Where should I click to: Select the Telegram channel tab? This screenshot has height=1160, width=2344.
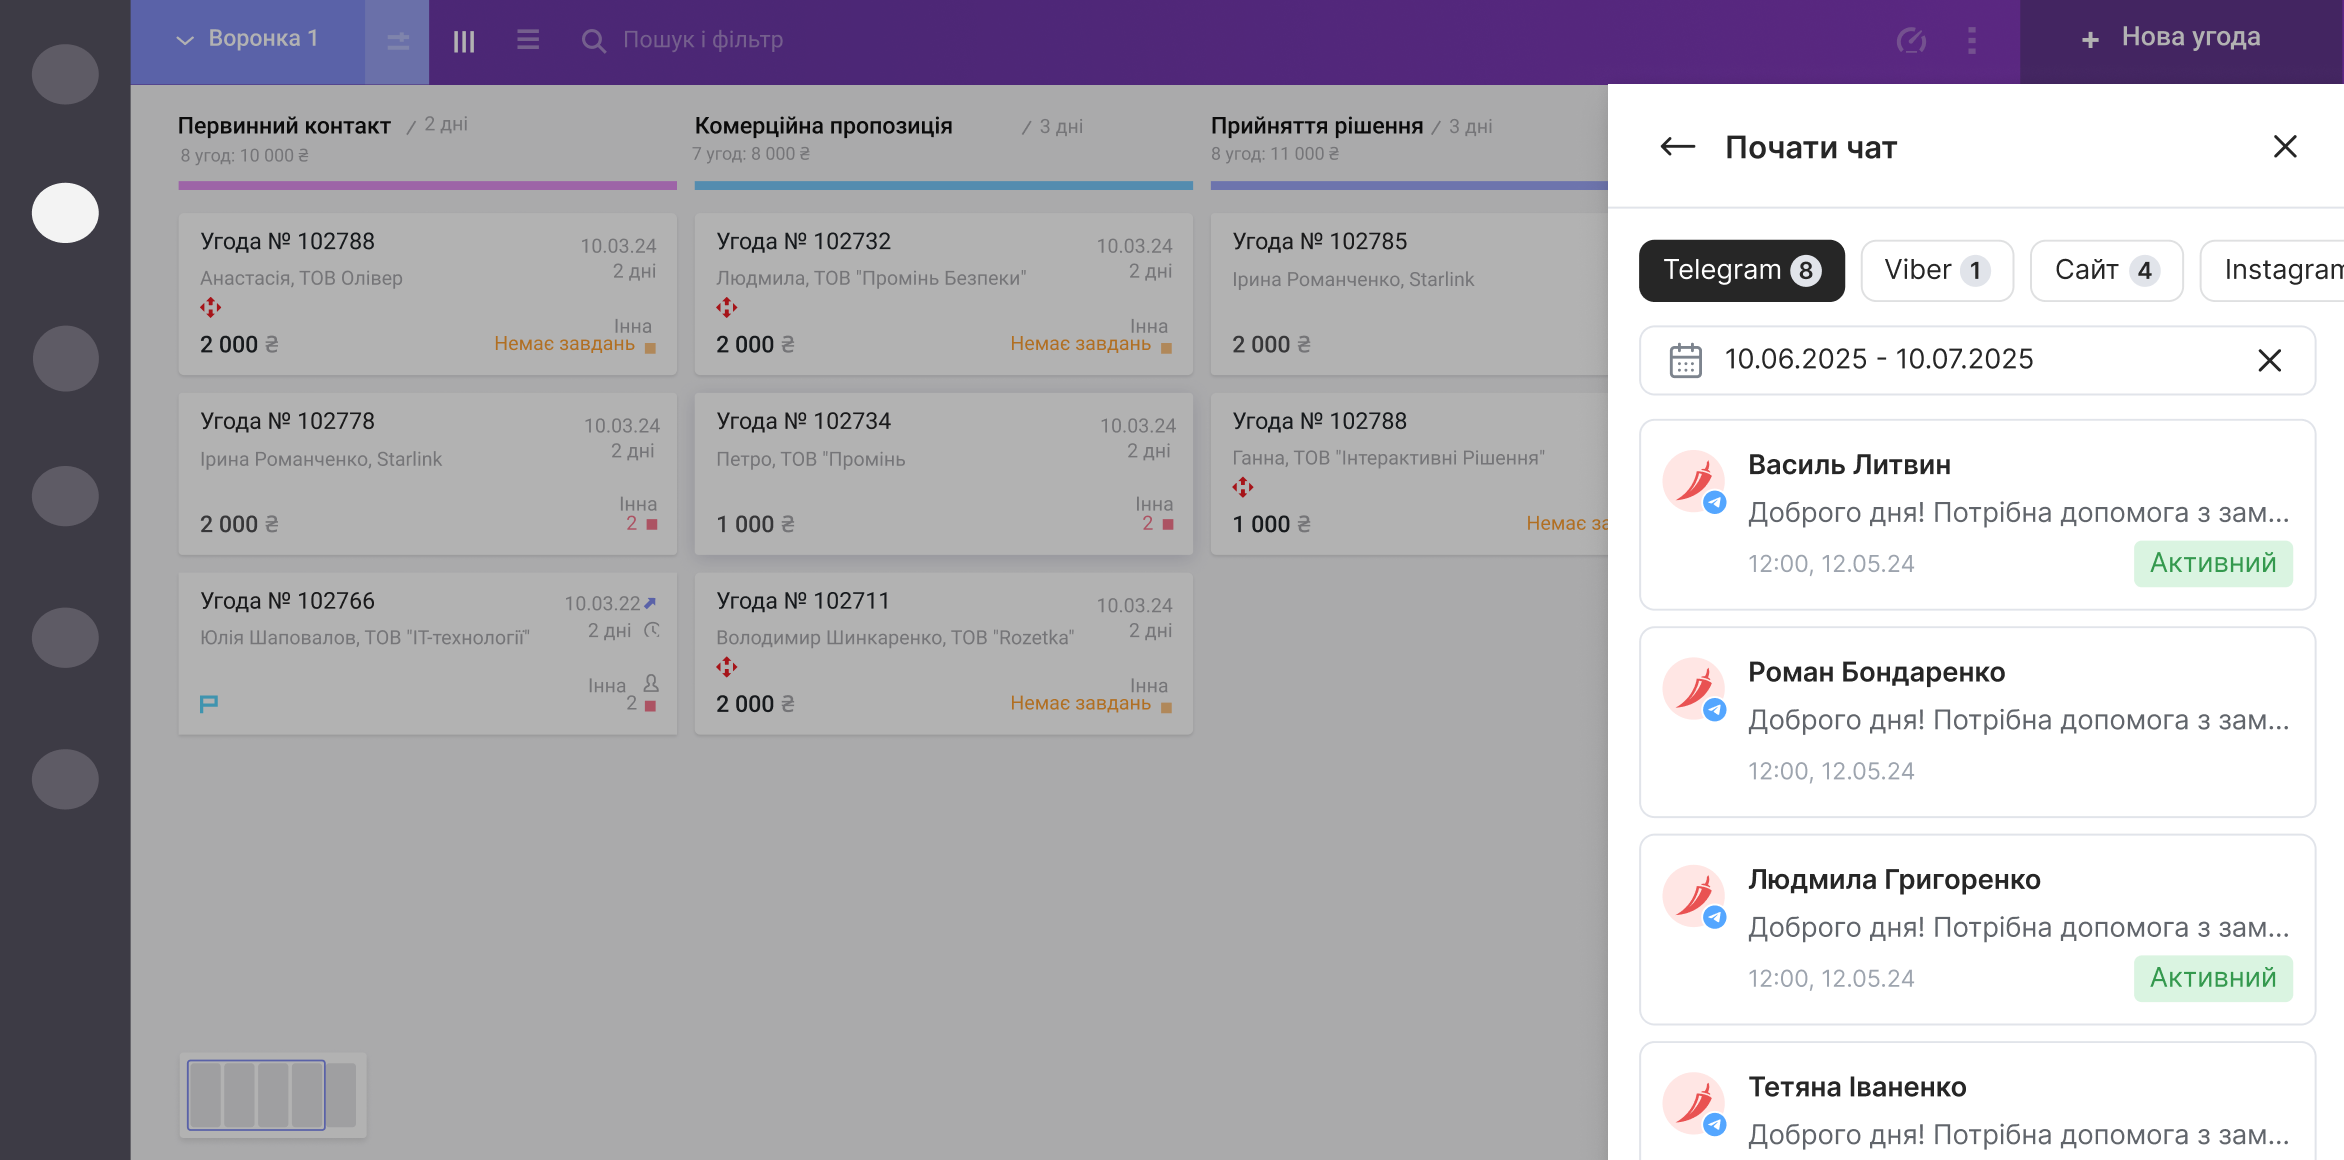1741,270
